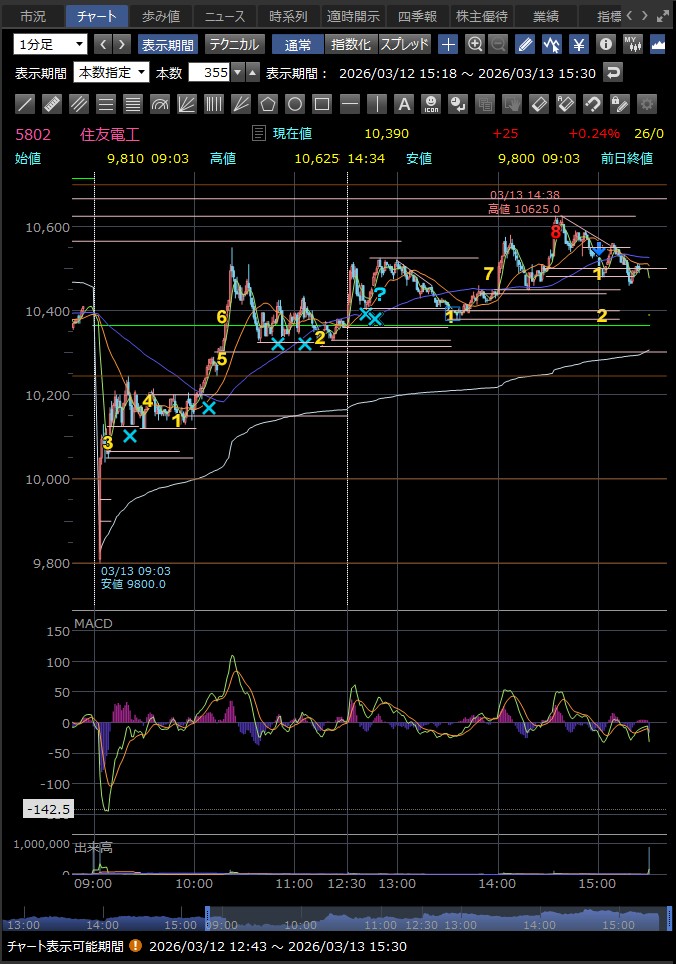Click the テクニカル button
The height and width of the screenshot is (964, 676).
tap(234, 44)
